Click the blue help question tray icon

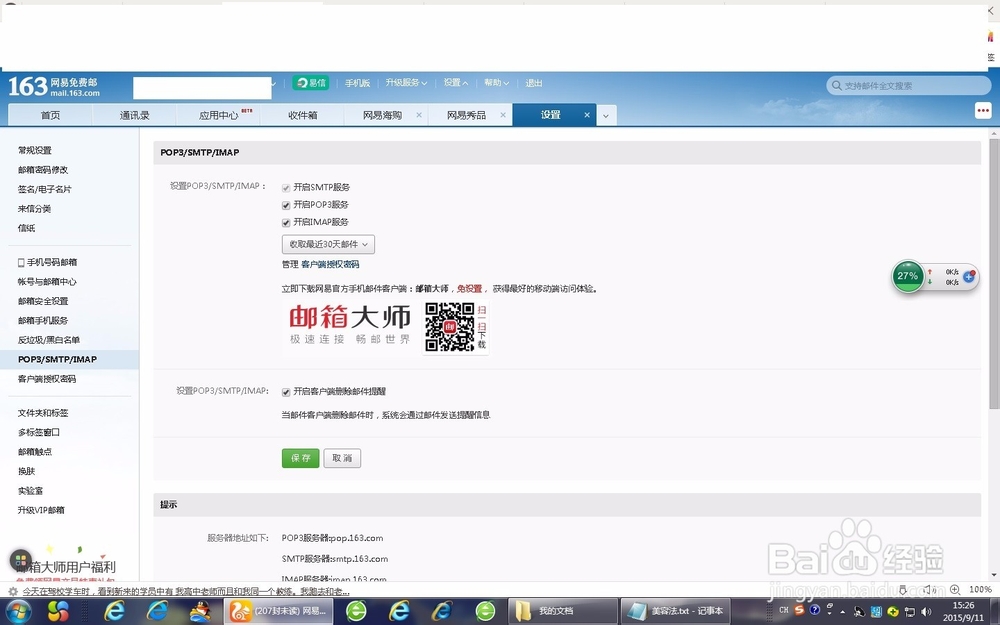814,610
